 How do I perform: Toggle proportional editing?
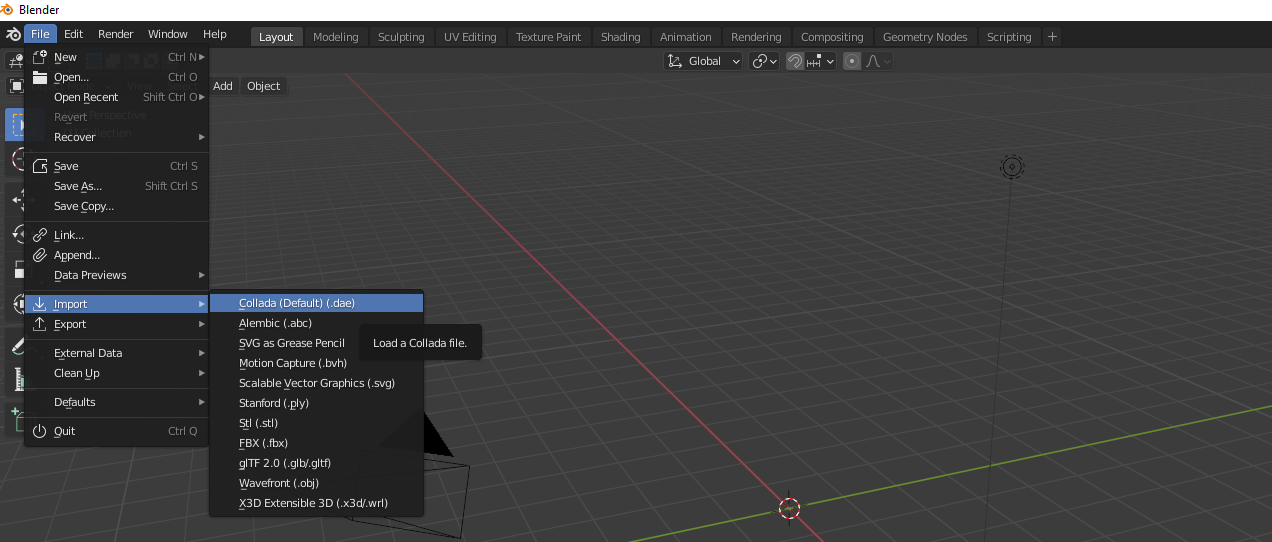pos(852,61)
